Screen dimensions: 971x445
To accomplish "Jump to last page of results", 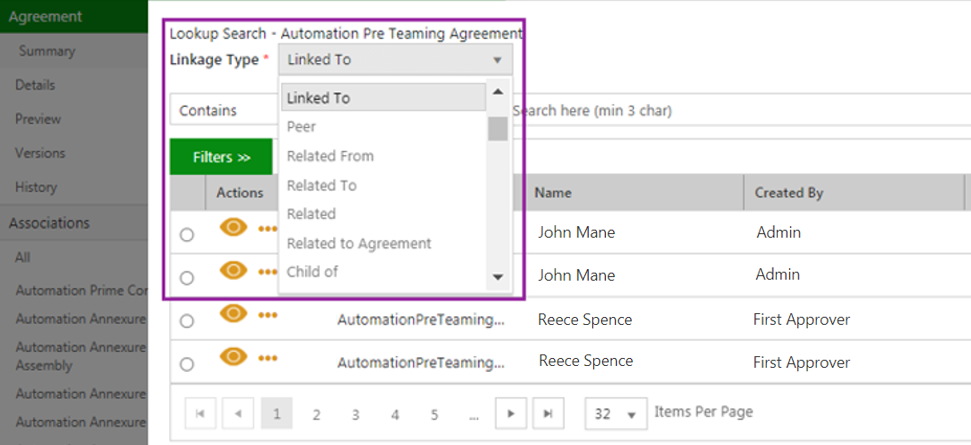I will click(x=547, y=413).
